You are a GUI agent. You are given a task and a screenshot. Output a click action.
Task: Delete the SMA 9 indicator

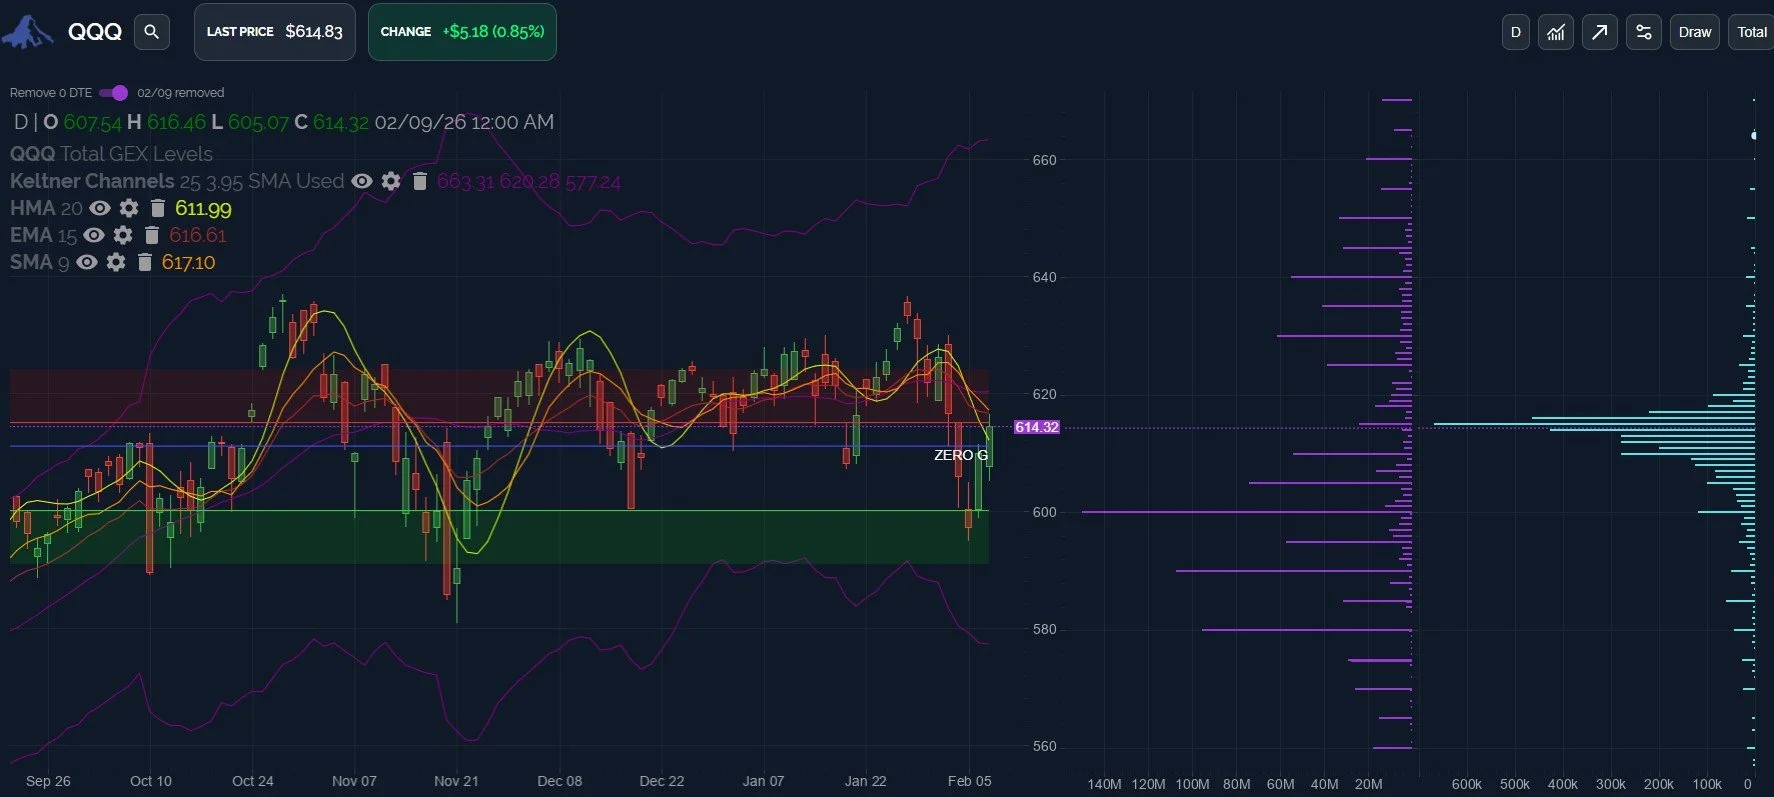click(145, 262)
